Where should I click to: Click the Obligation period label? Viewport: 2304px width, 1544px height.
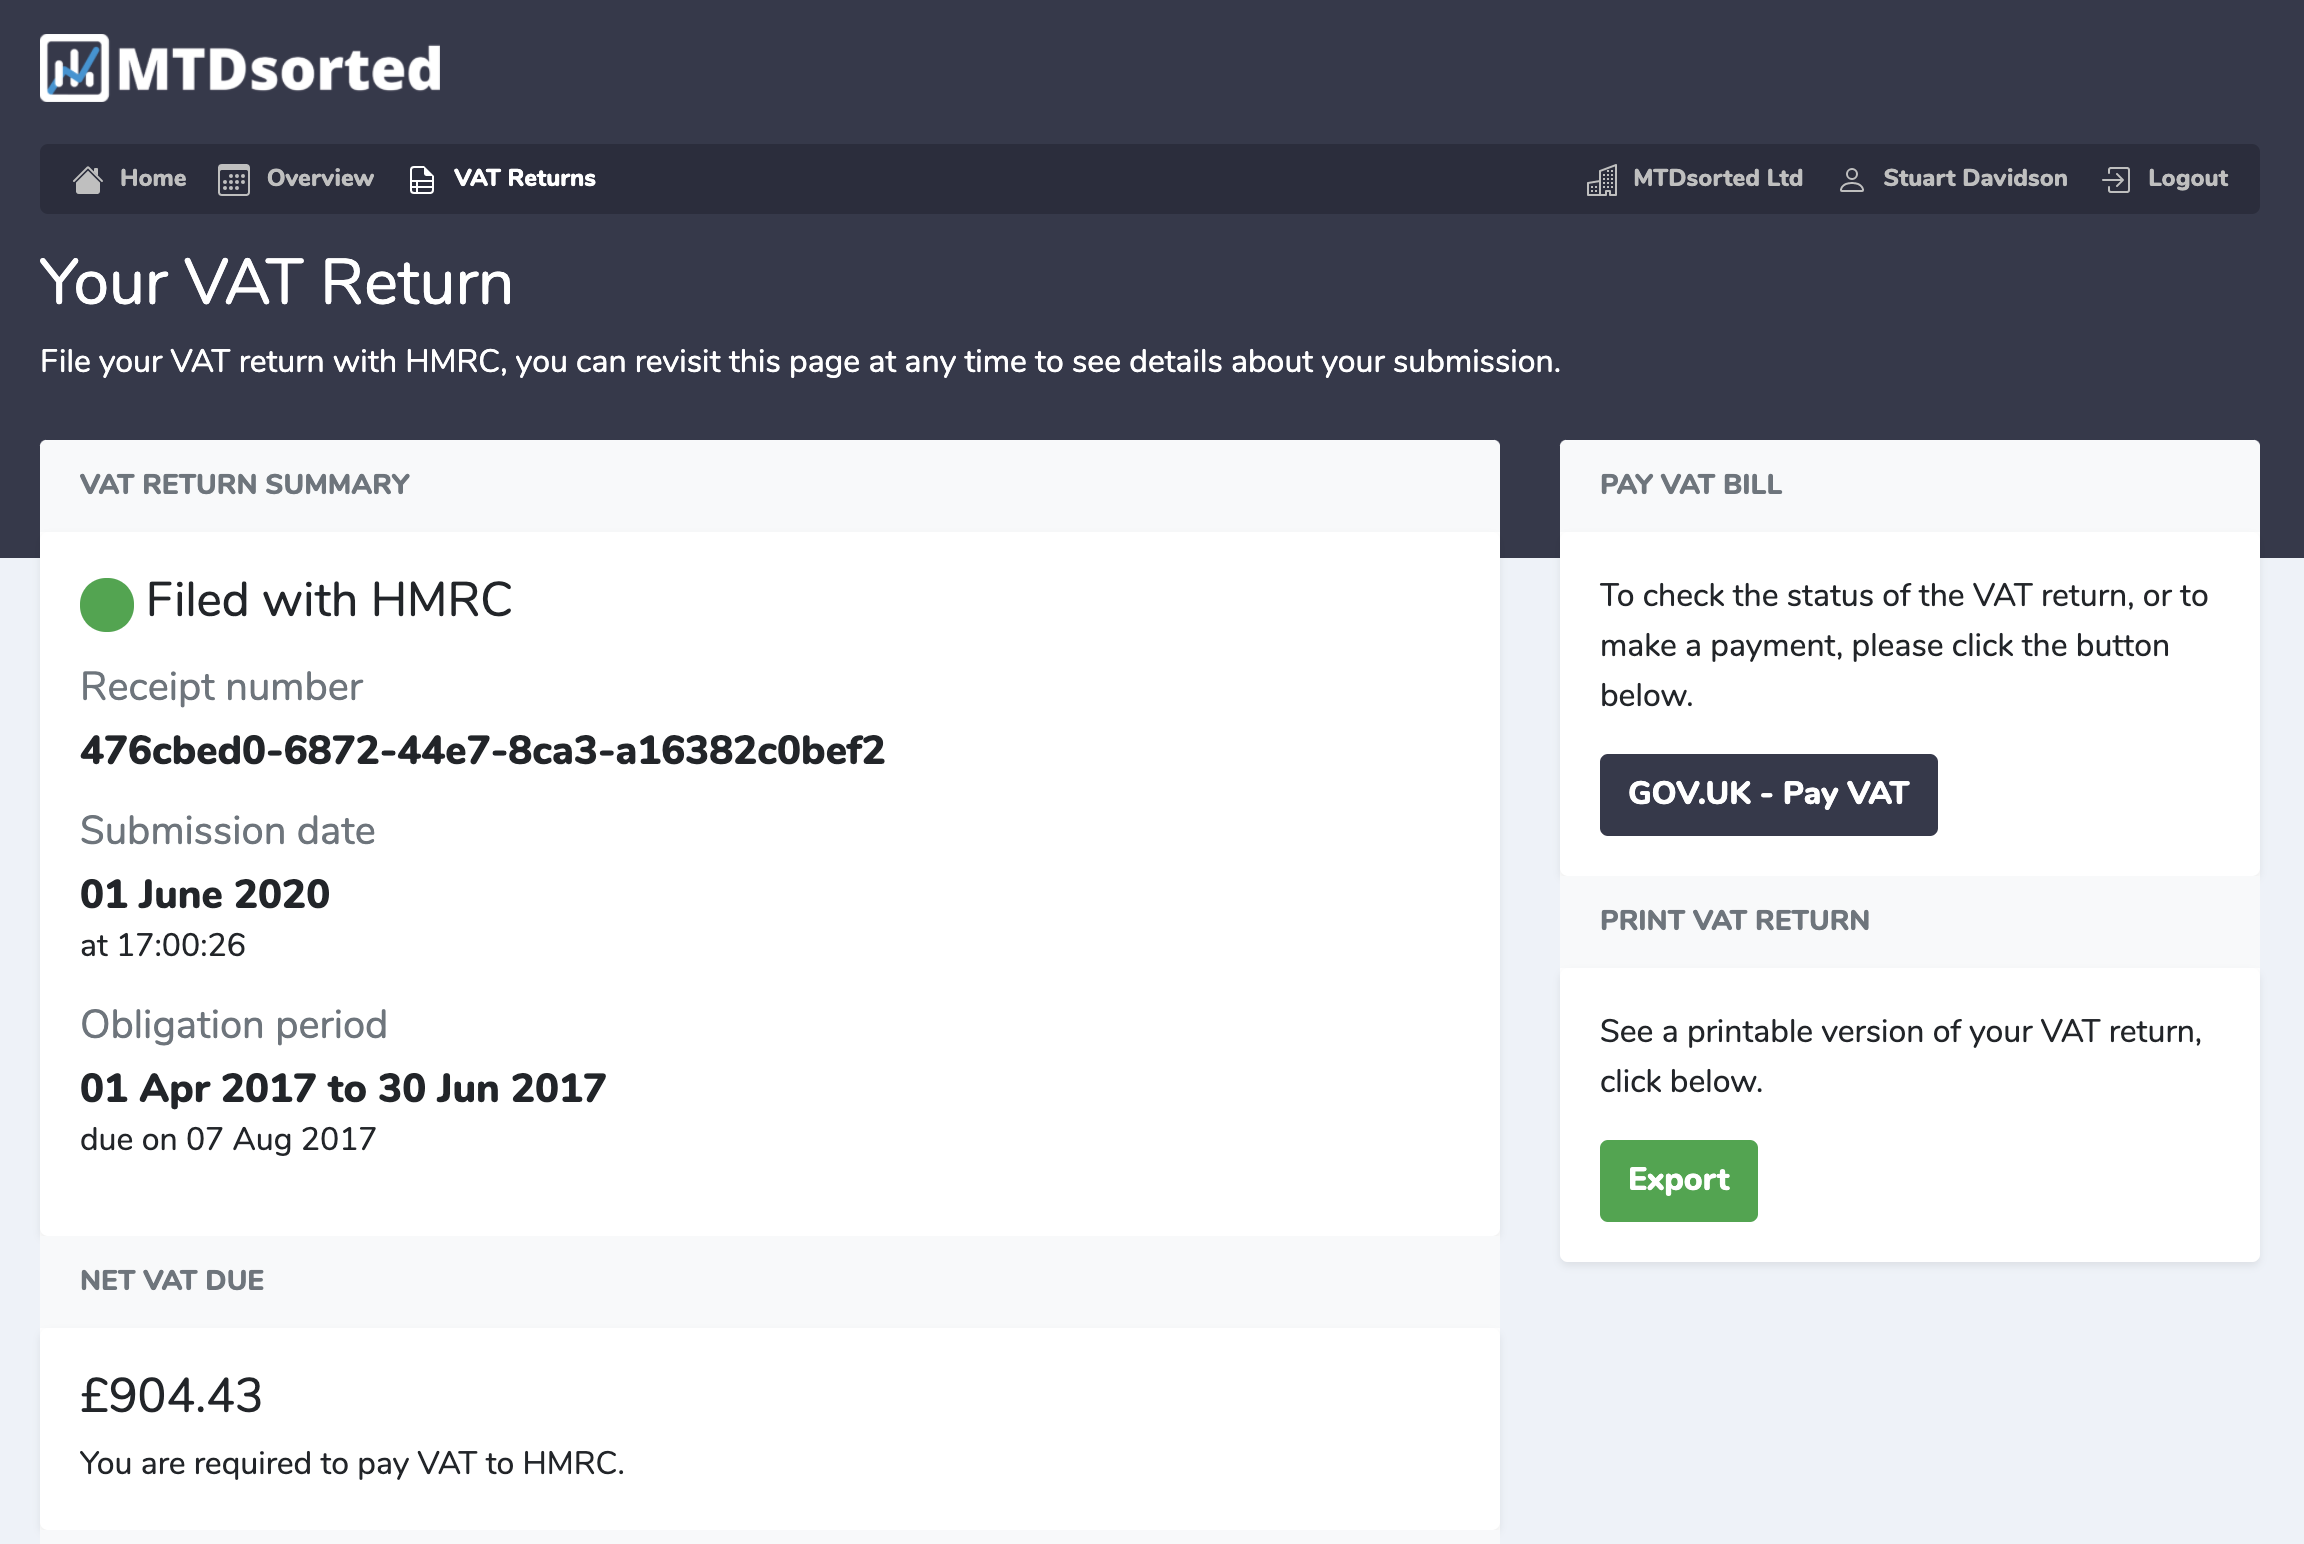(233, 1025)
